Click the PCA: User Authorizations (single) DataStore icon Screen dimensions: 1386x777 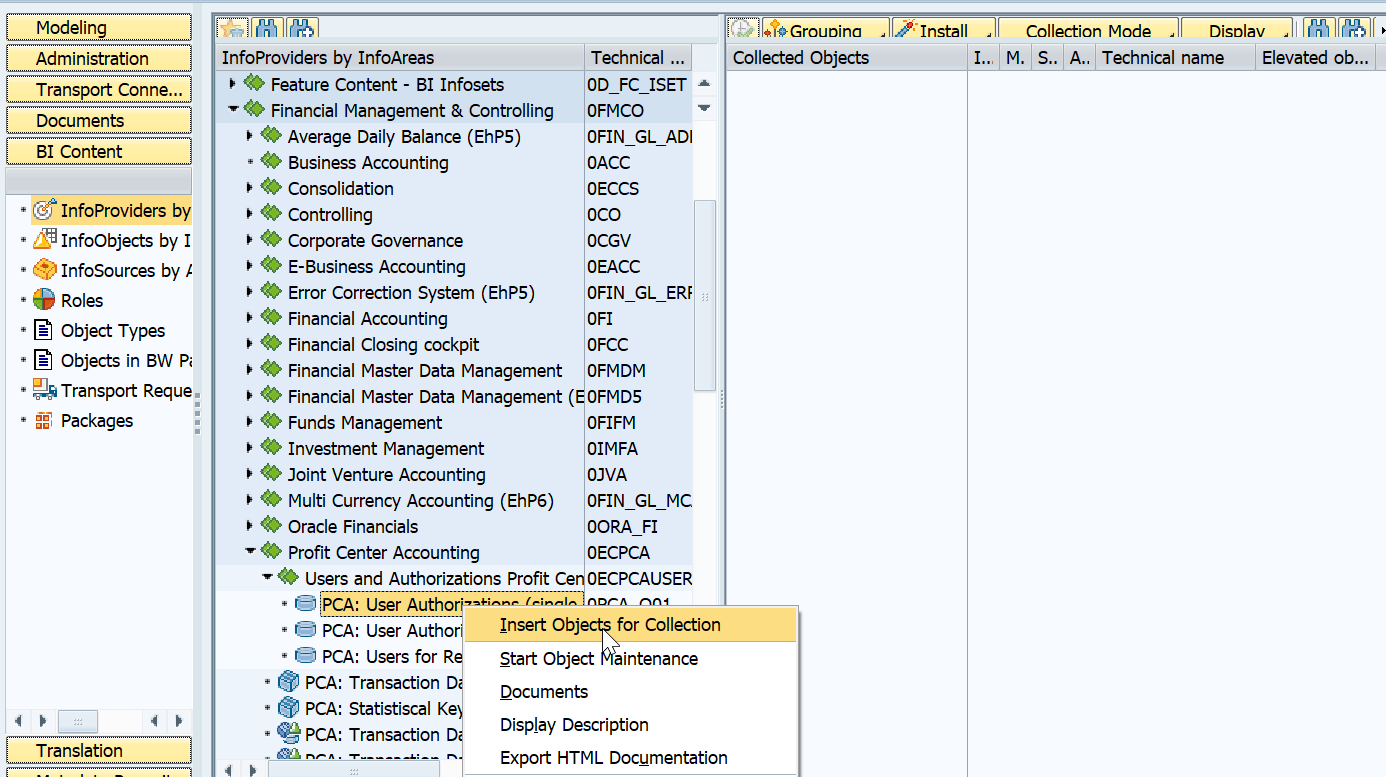pos(305,604)
